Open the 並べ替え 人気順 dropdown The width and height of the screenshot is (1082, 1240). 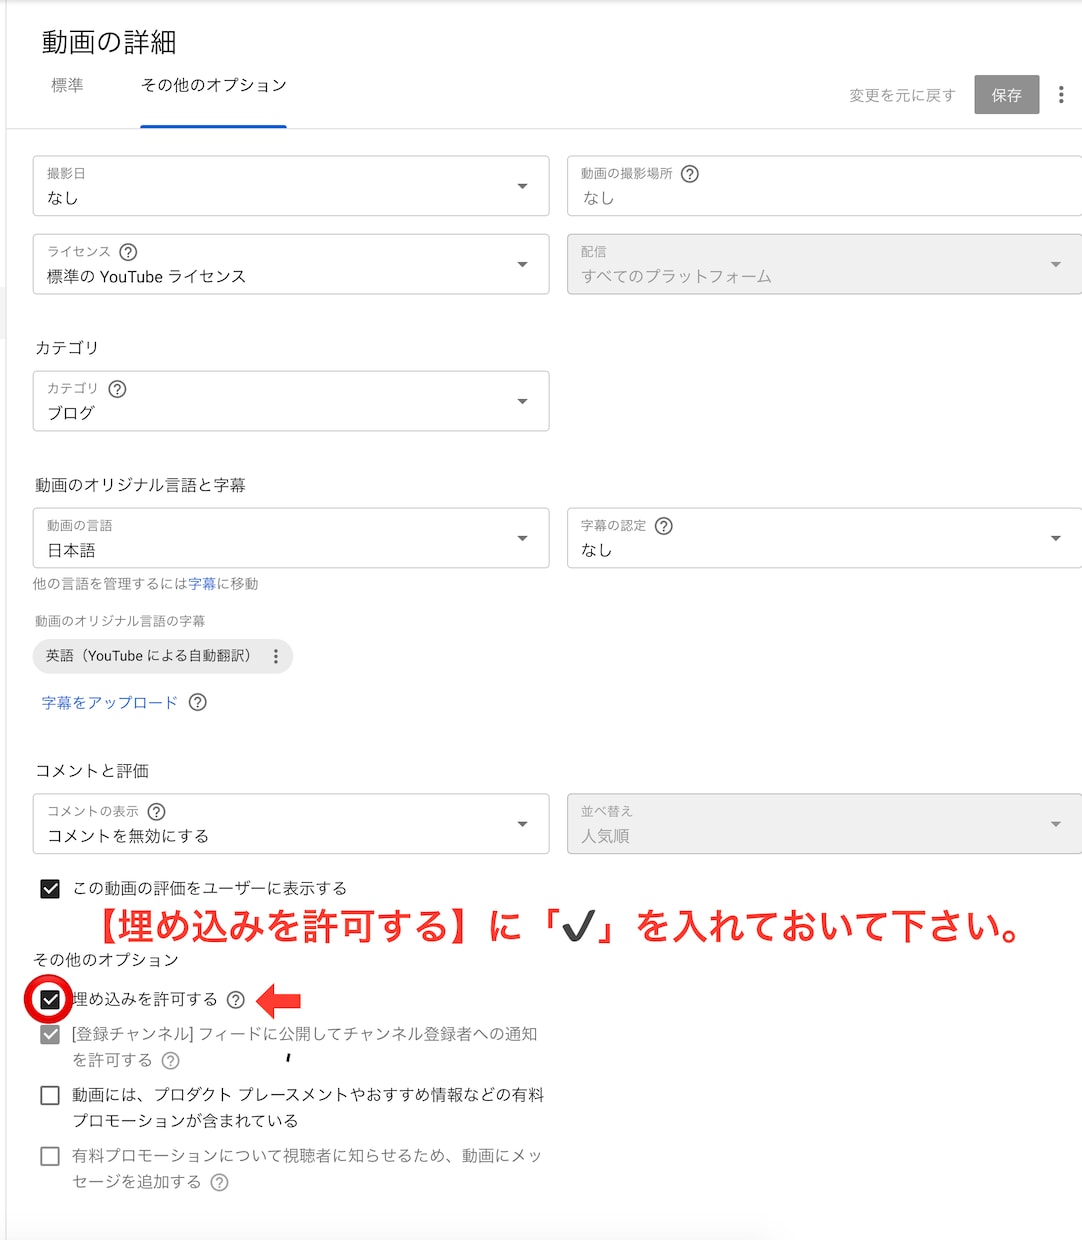824,824
